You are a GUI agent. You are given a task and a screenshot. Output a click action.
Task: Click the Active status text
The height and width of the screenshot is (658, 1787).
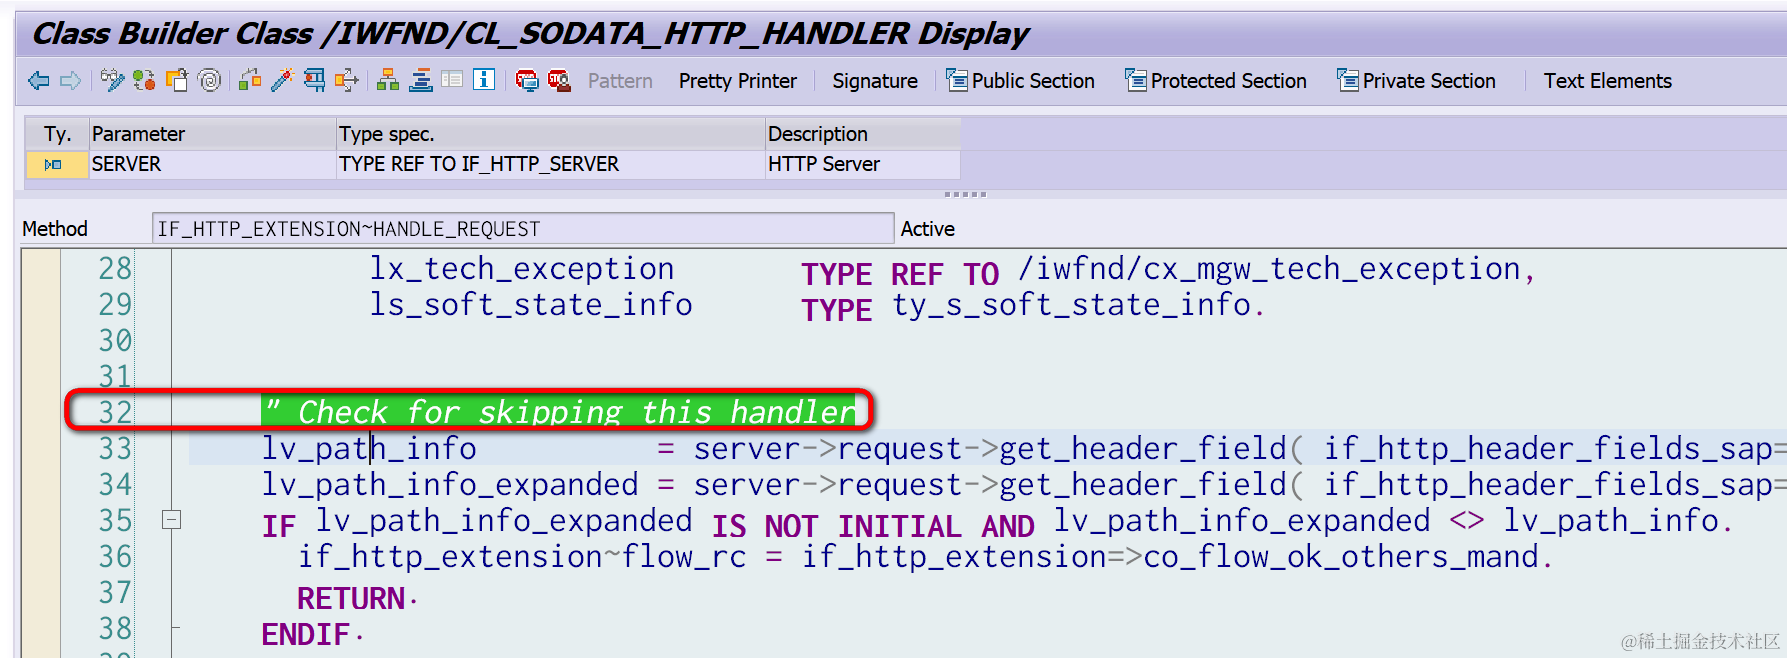coord(928,229)
